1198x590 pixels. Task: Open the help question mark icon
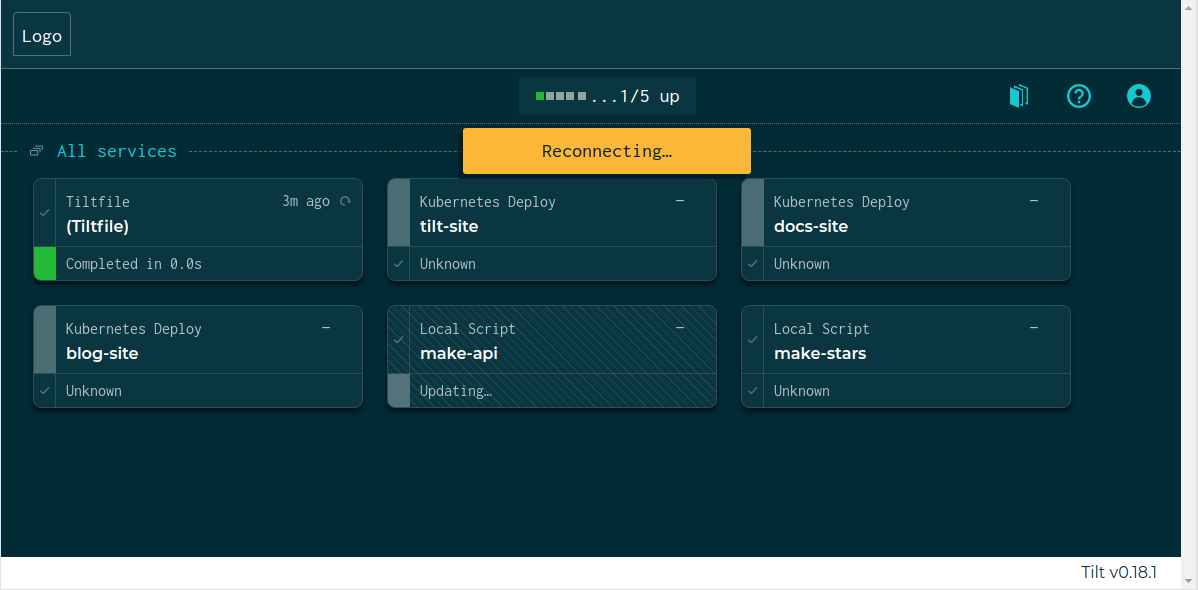point(1079,96)
